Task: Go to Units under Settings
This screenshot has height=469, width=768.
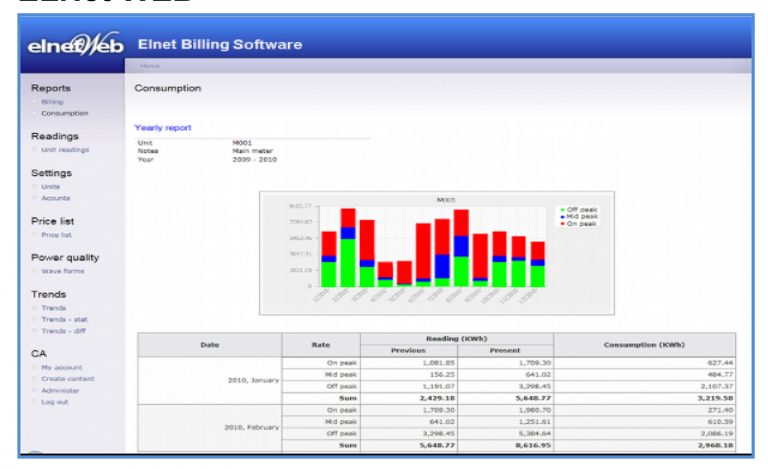Action: (x=51, y=186)
